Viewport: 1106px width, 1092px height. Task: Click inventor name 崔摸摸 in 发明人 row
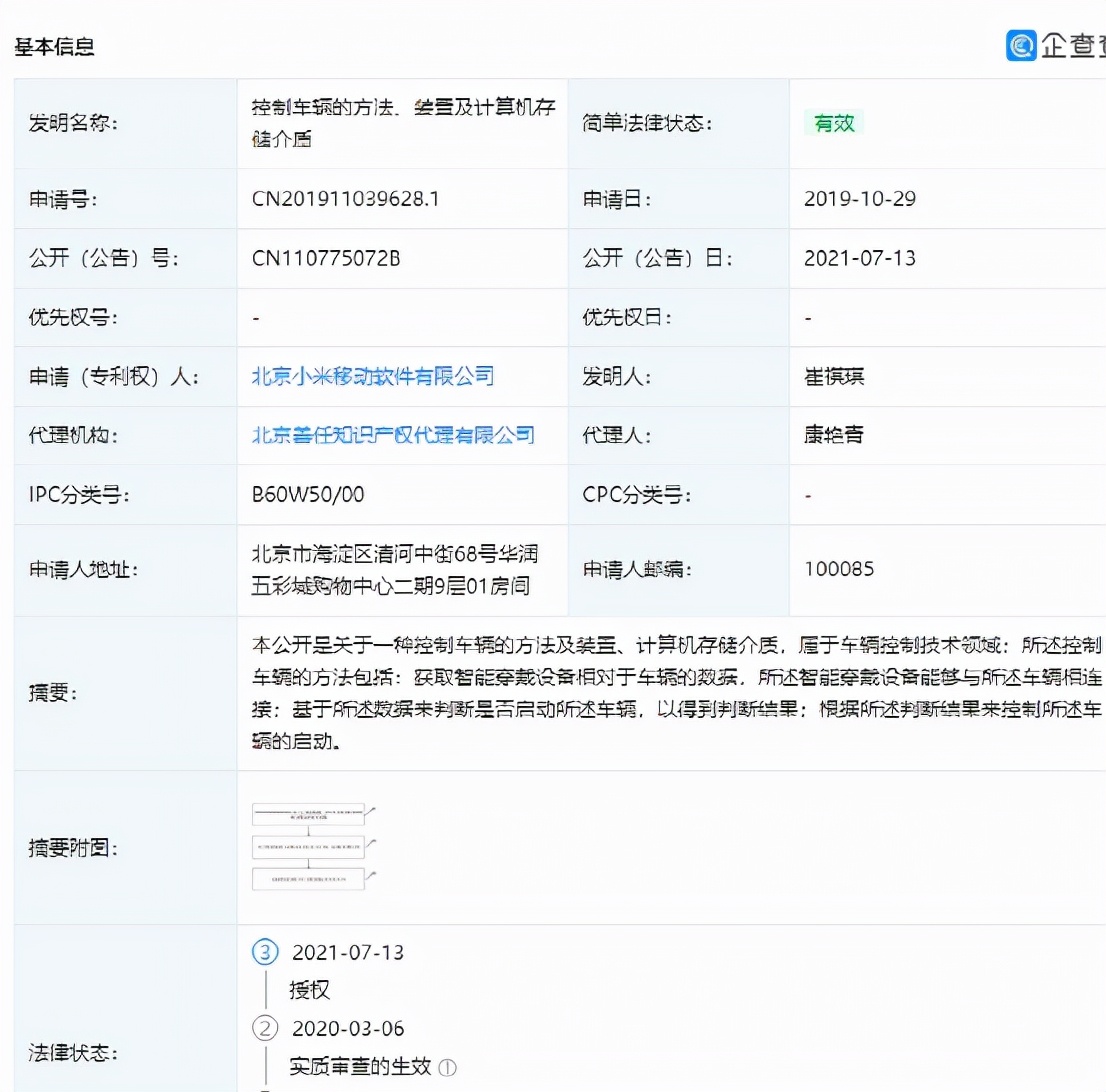(834, 377)
